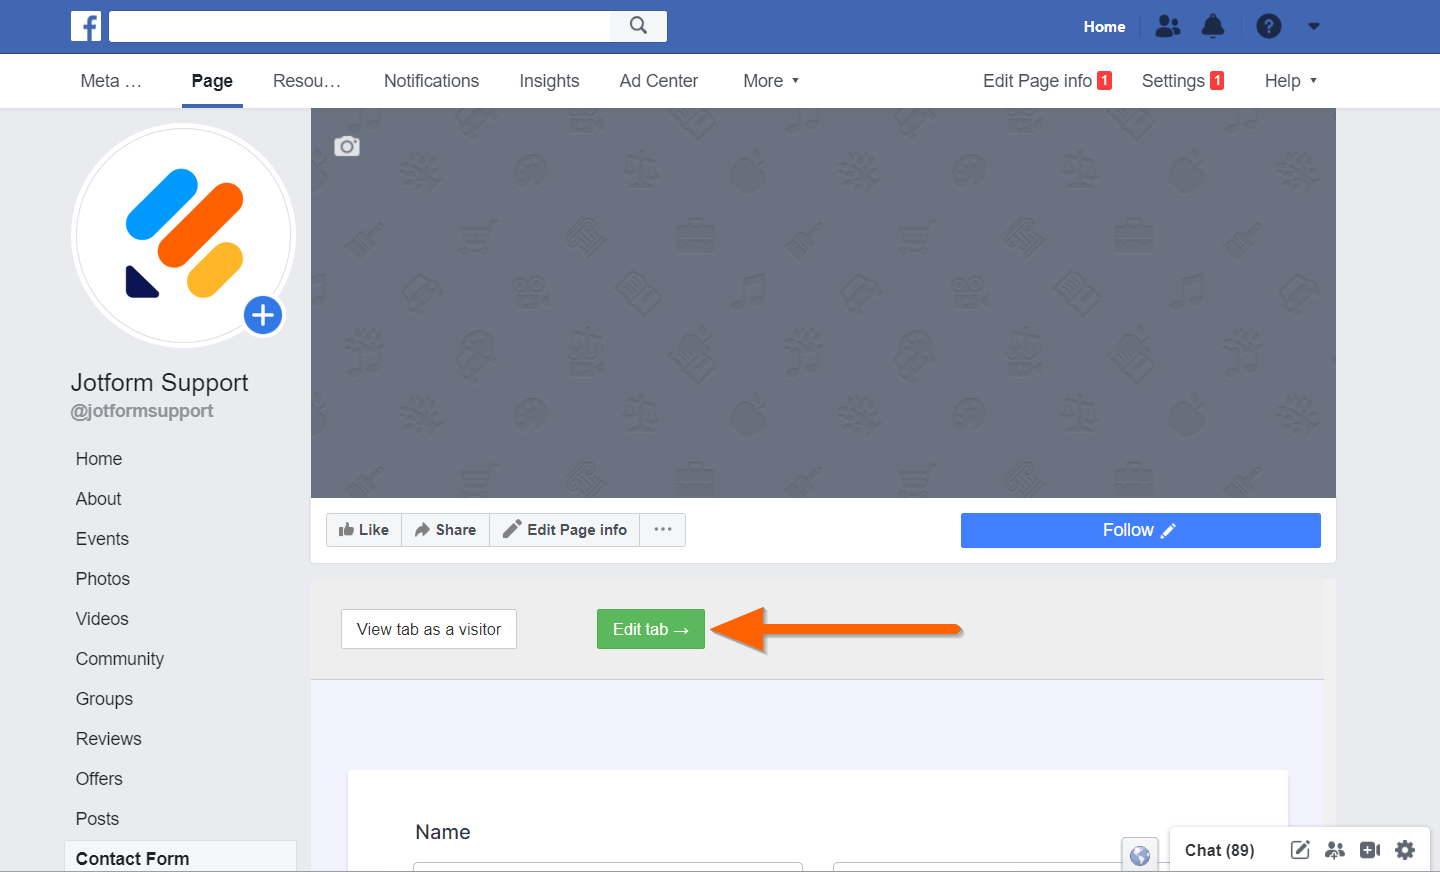The image size is (1440, 872).
Task: Expand the More dropdown menu
Action: tap(771, 81)
